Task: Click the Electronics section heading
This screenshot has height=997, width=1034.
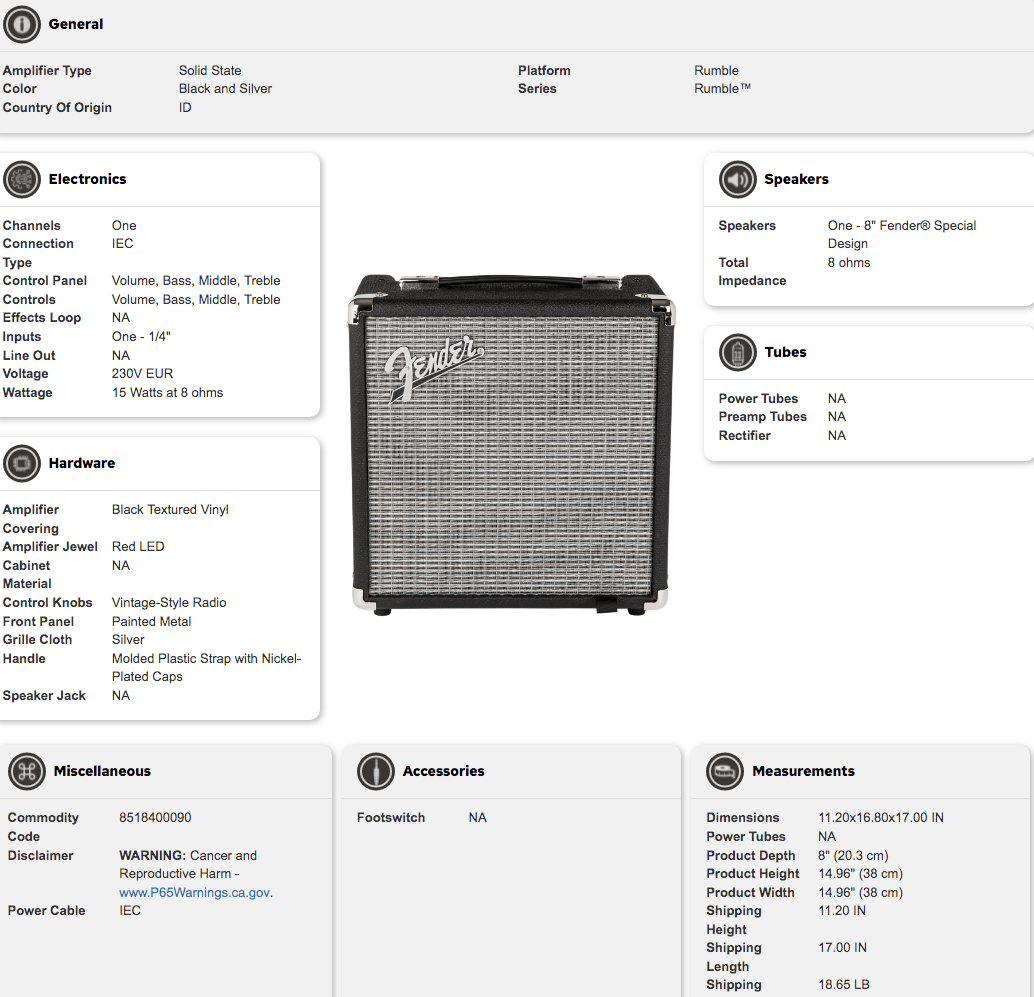Action: [87, 179]
